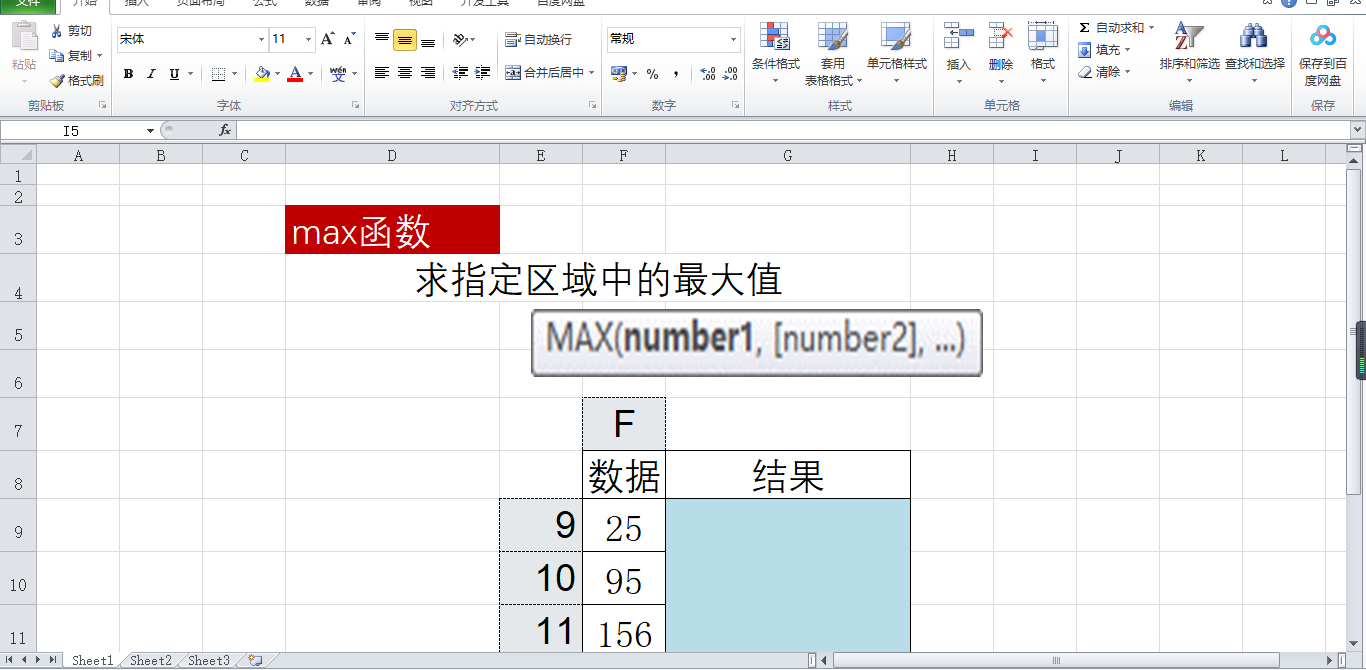Increase font size with the large A icon
This screenshot has height=670, width=1366.
click(327, 39)
